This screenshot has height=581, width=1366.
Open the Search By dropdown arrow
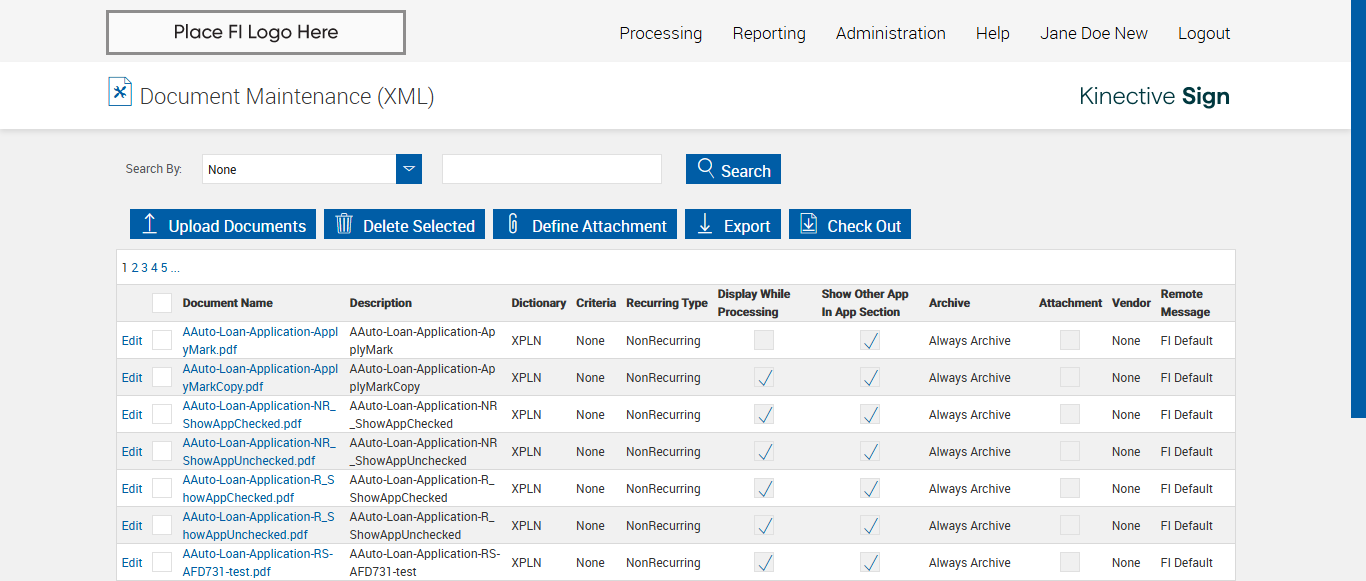tap(409, 169)
